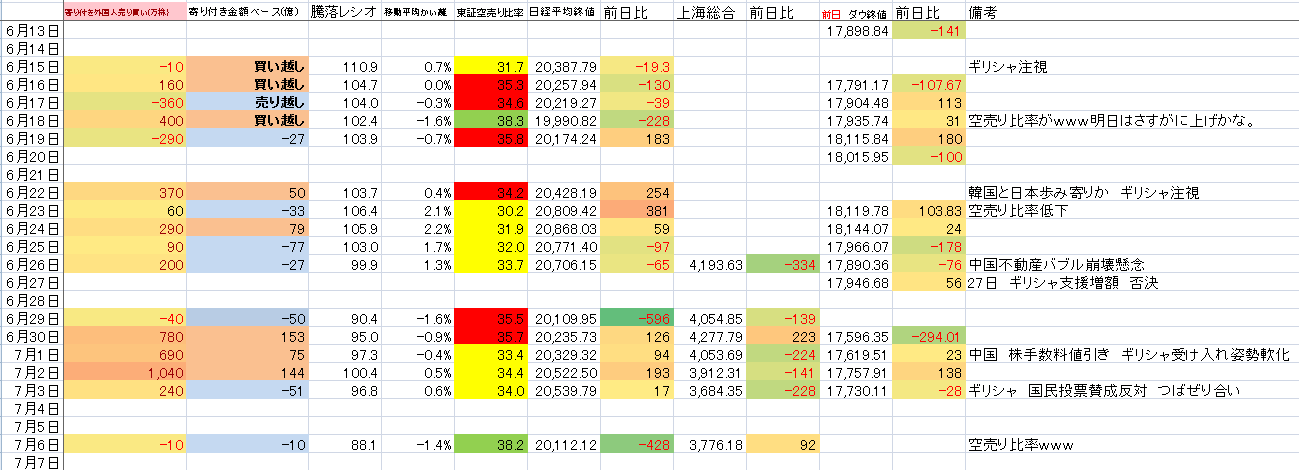This screenshot has height=470, width=1299.
Task: Click the 移動平均かい離 column header
Action: tap(416, 13)
